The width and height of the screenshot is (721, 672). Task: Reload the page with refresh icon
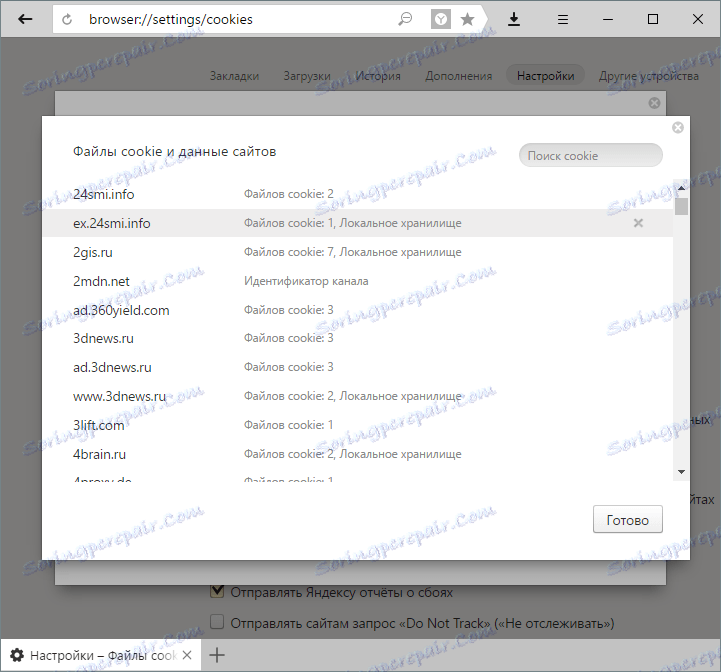click(67, 19)
